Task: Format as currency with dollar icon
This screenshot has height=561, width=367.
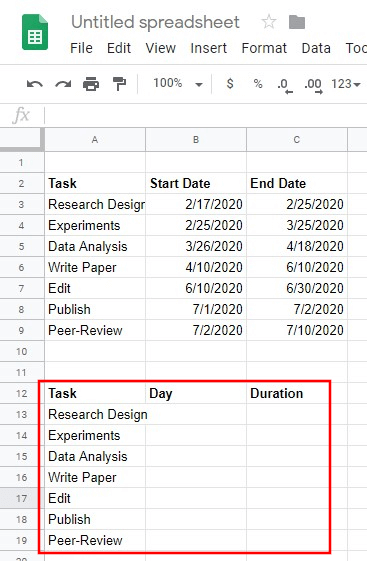Action: (230, 84)
